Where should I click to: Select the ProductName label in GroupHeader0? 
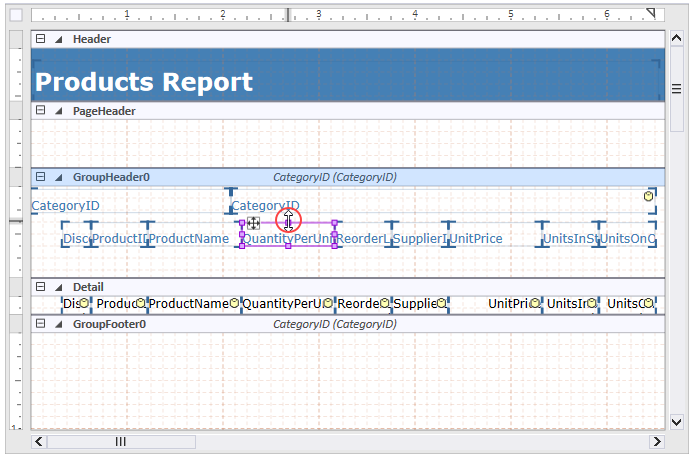tap(189, 239)
